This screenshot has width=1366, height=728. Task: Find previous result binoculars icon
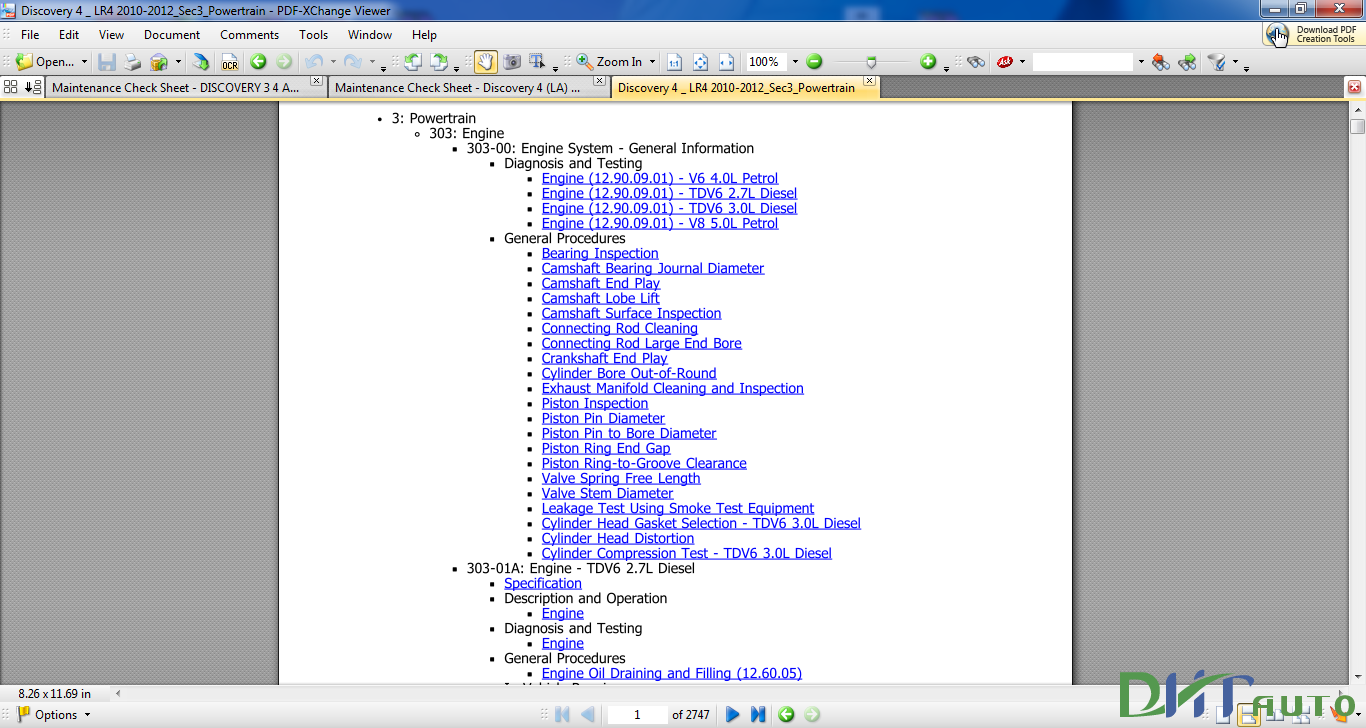point(1160,62)
